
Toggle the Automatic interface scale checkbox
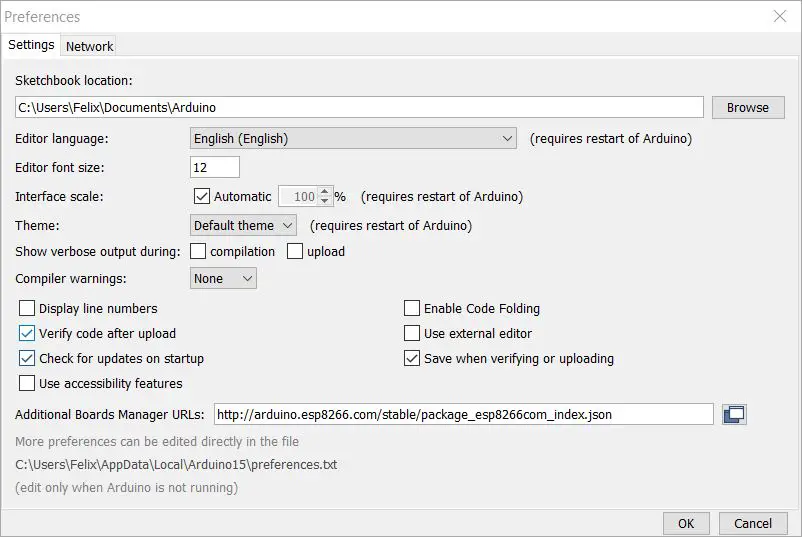pos(202,196)
